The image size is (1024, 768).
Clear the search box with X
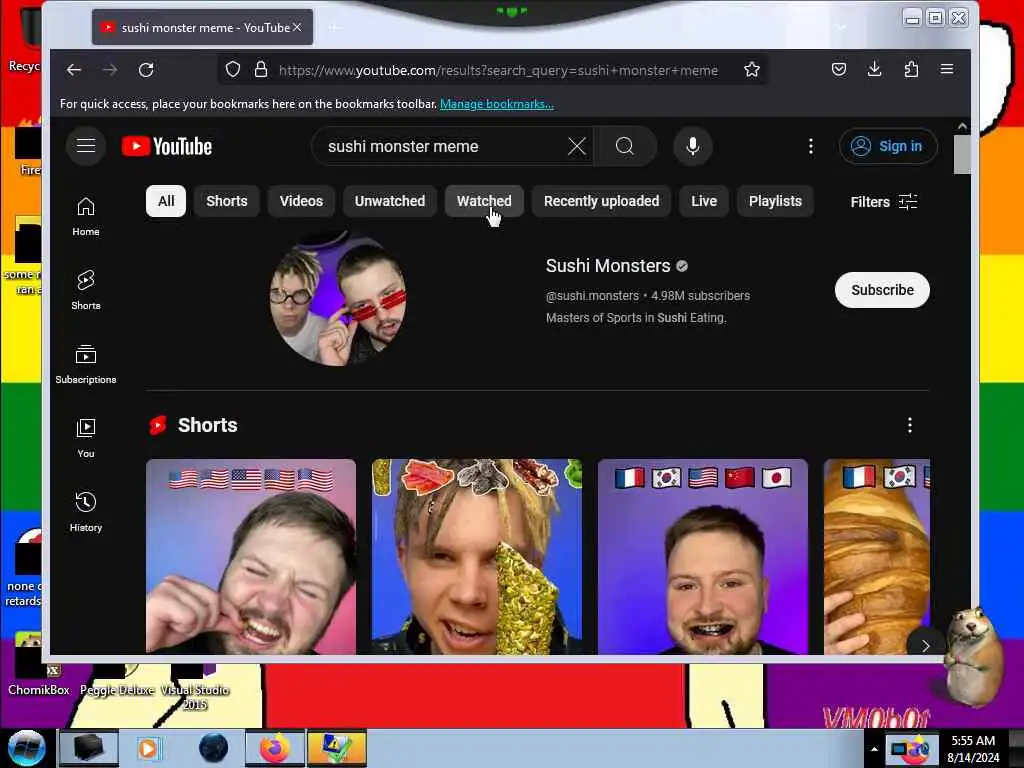(x=577, y=146)
